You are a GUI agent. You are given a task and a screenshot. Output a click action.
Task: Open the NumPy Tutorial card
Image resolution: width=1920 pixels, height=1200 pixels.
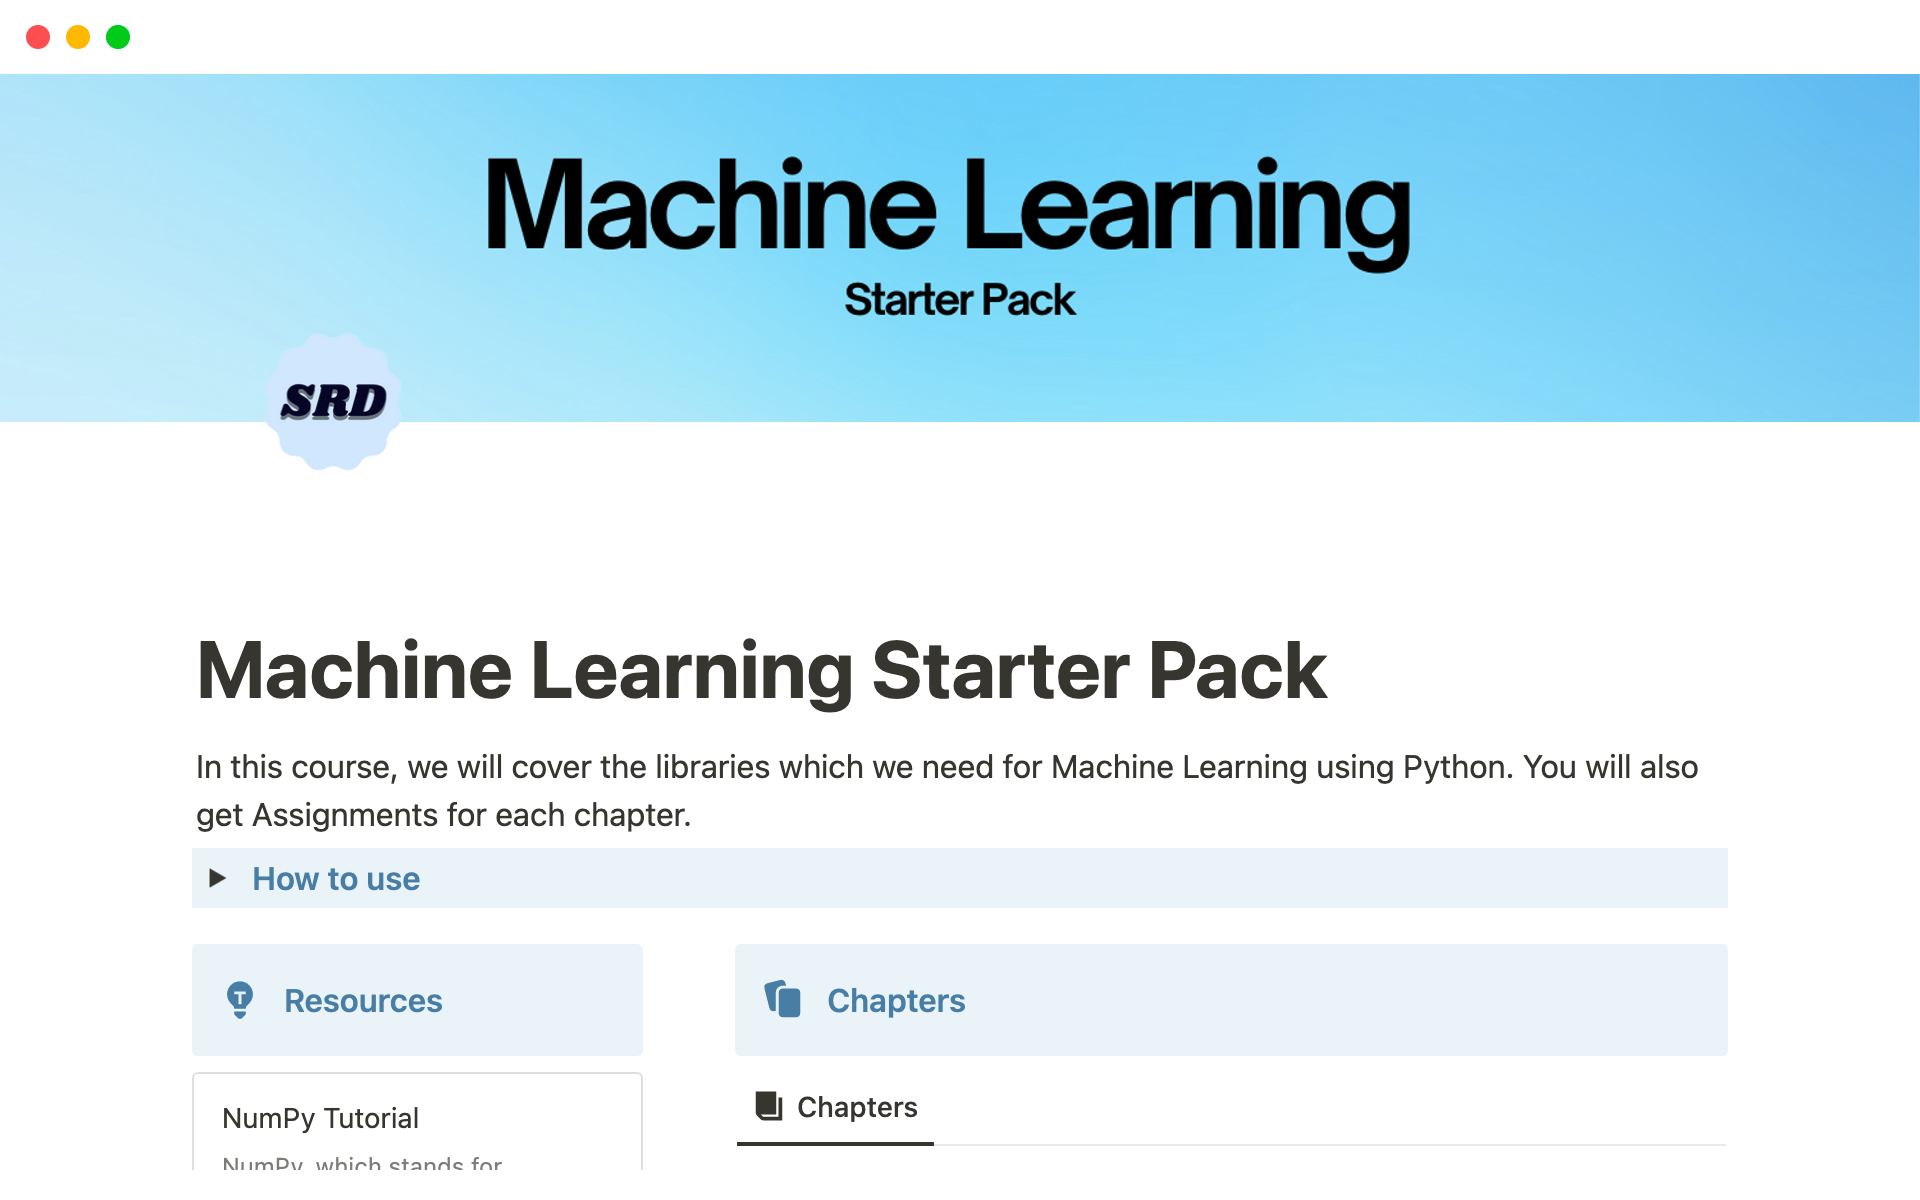pos(320,1118)
